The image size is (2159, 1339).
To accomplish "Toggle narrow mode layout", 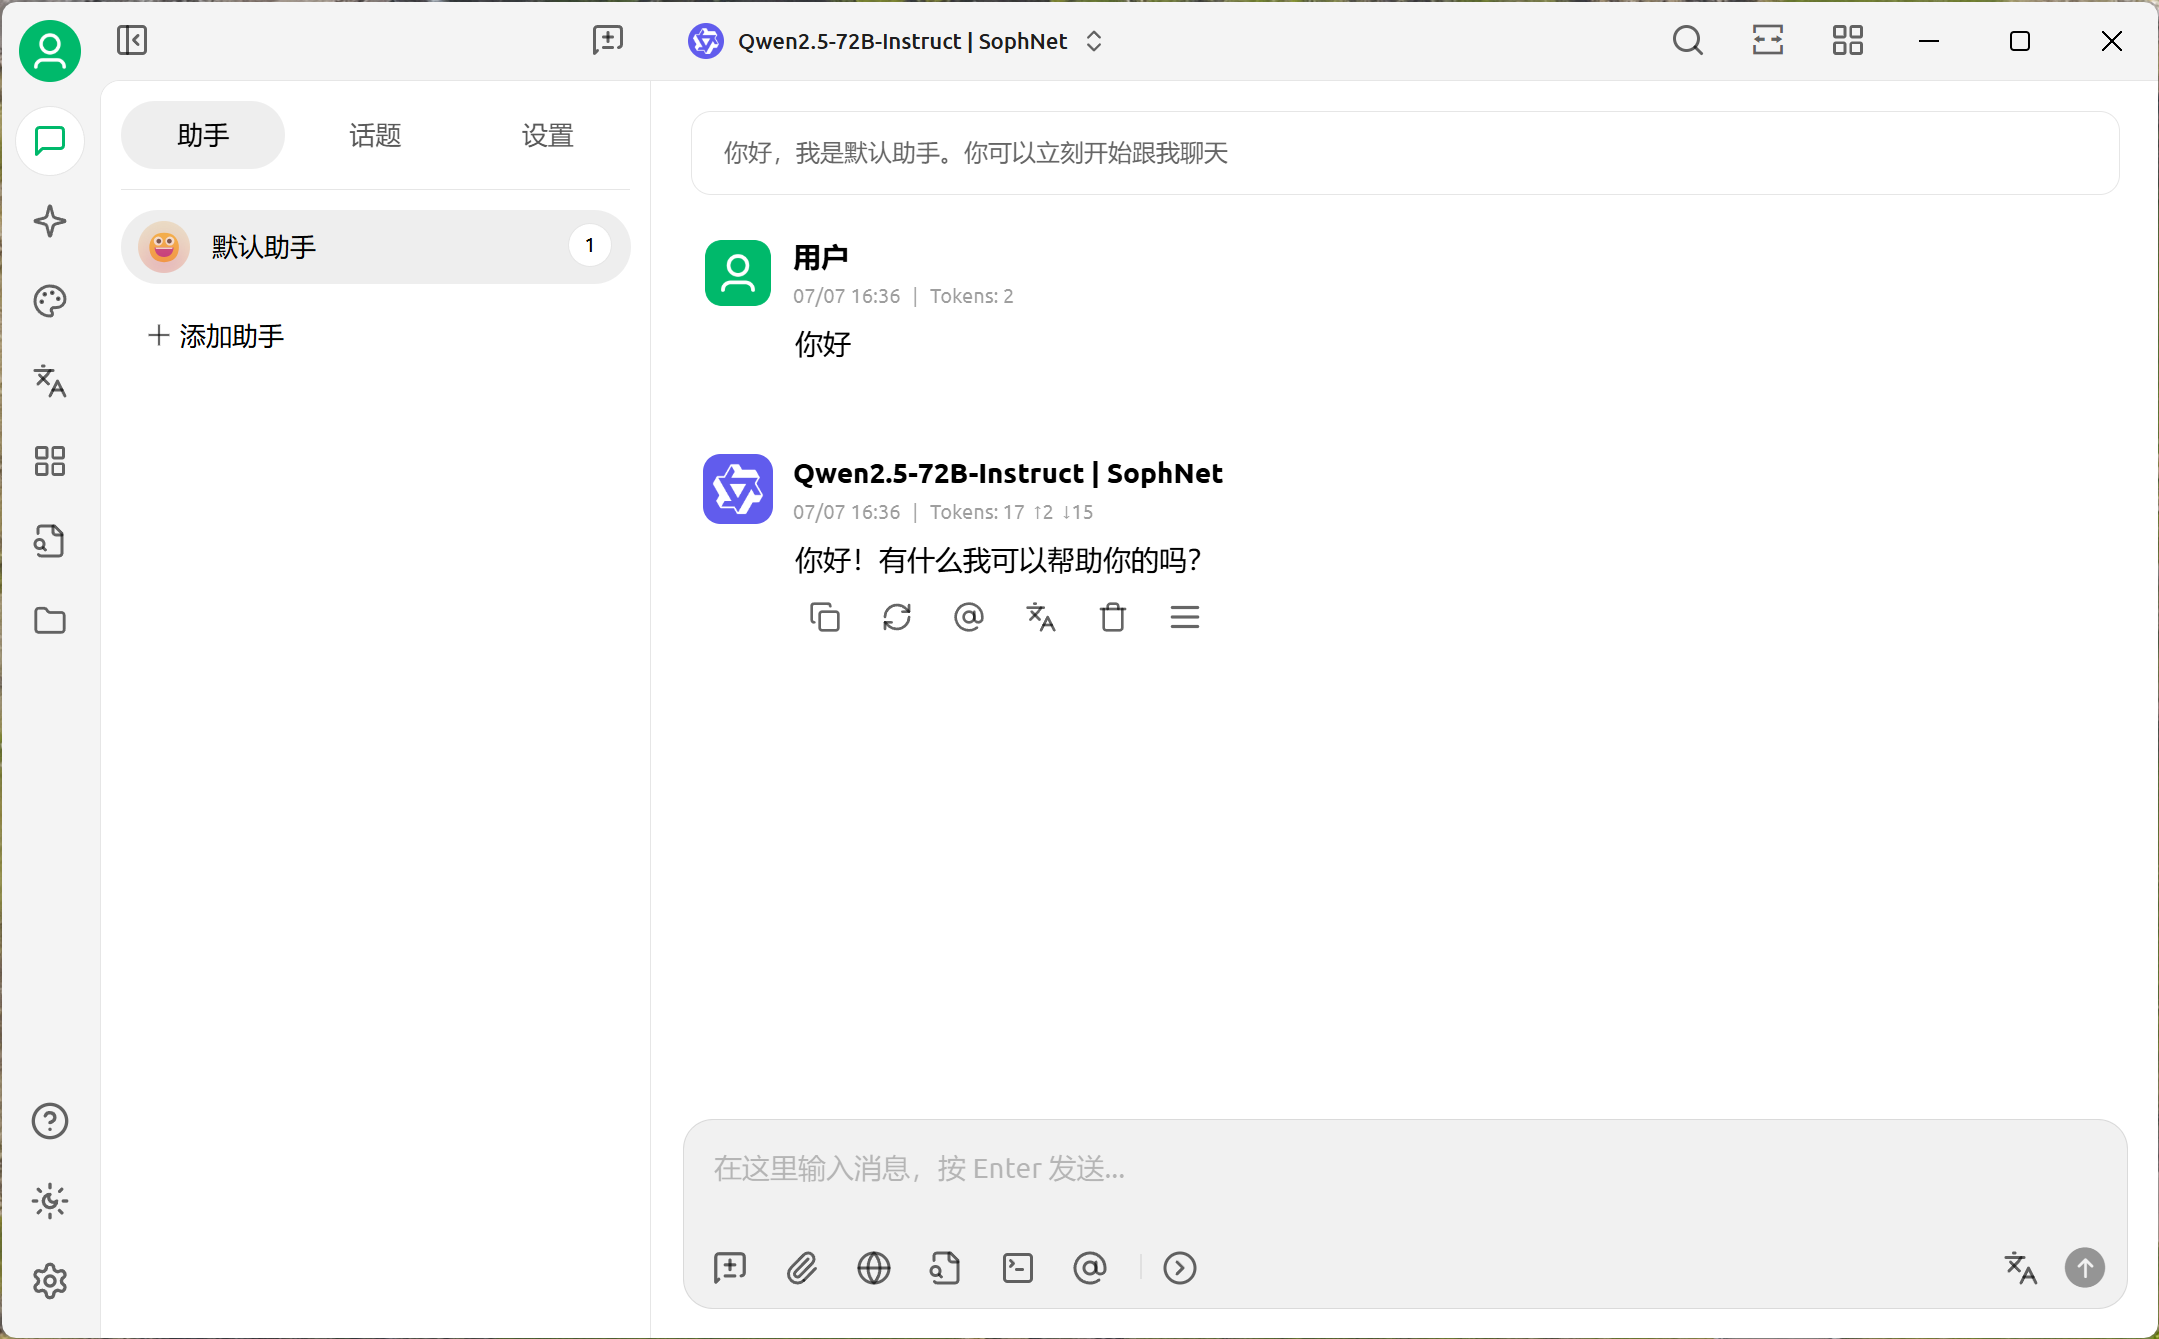I will (1768, 41).
